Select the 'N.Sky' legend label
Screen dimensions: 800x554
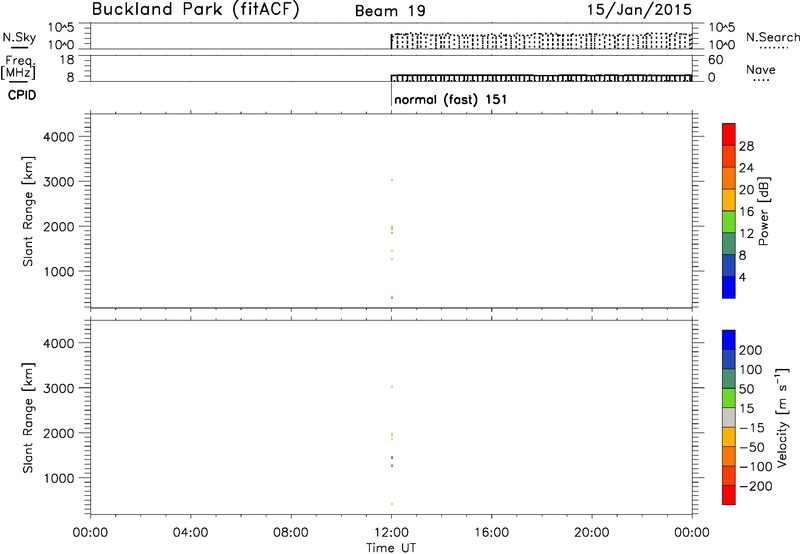pos(19,37)
